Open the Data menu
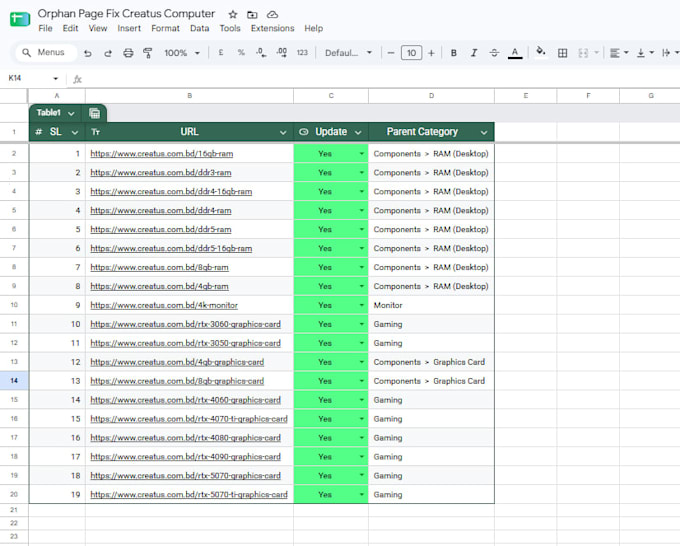Image resolution: width=680 pixels, height=546 pixels. 199,29
